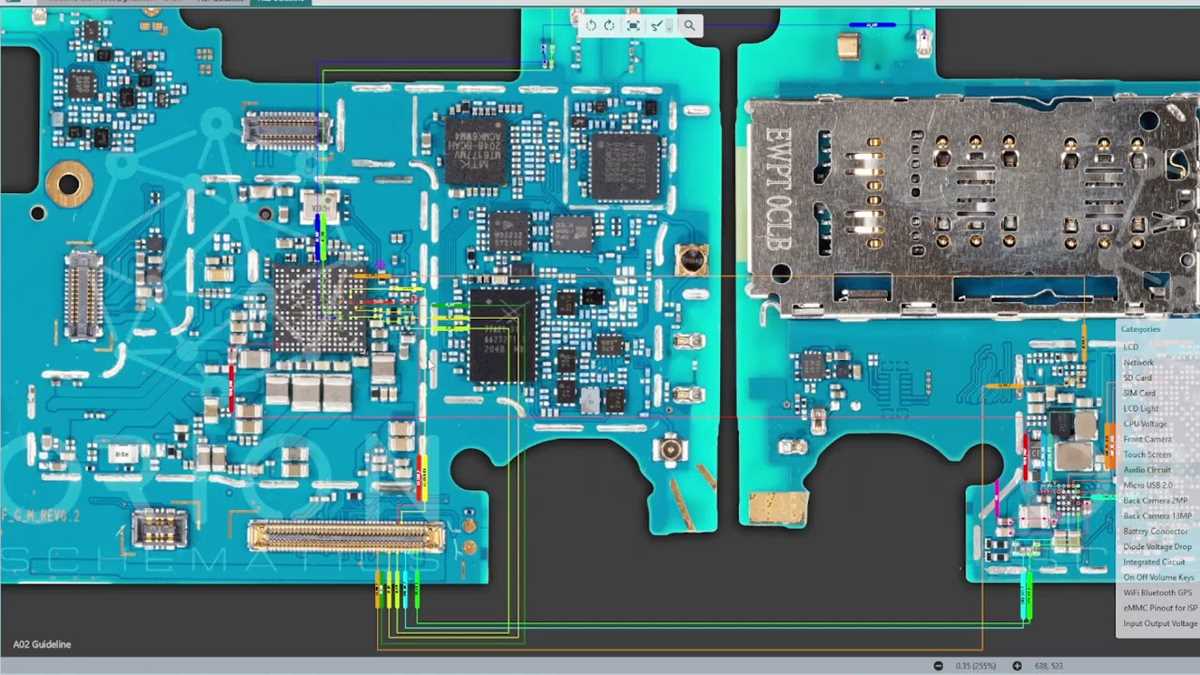Rotate the board view clockwise
This screenshot has width=1200, height=675.
(x=610, y=25)
